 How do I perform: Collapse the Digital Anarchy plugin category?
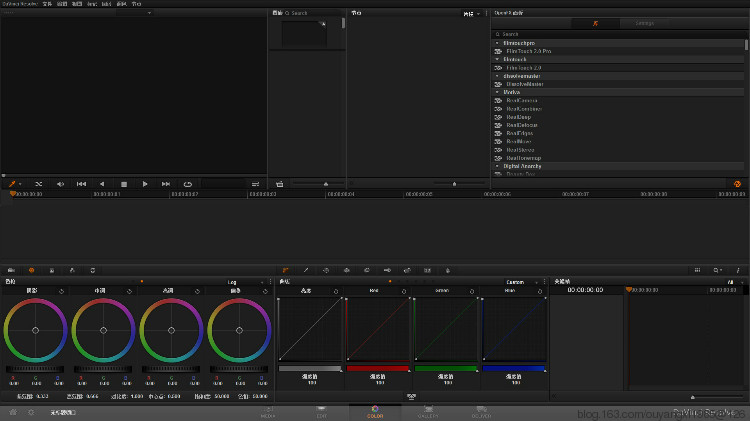(498, 165)
